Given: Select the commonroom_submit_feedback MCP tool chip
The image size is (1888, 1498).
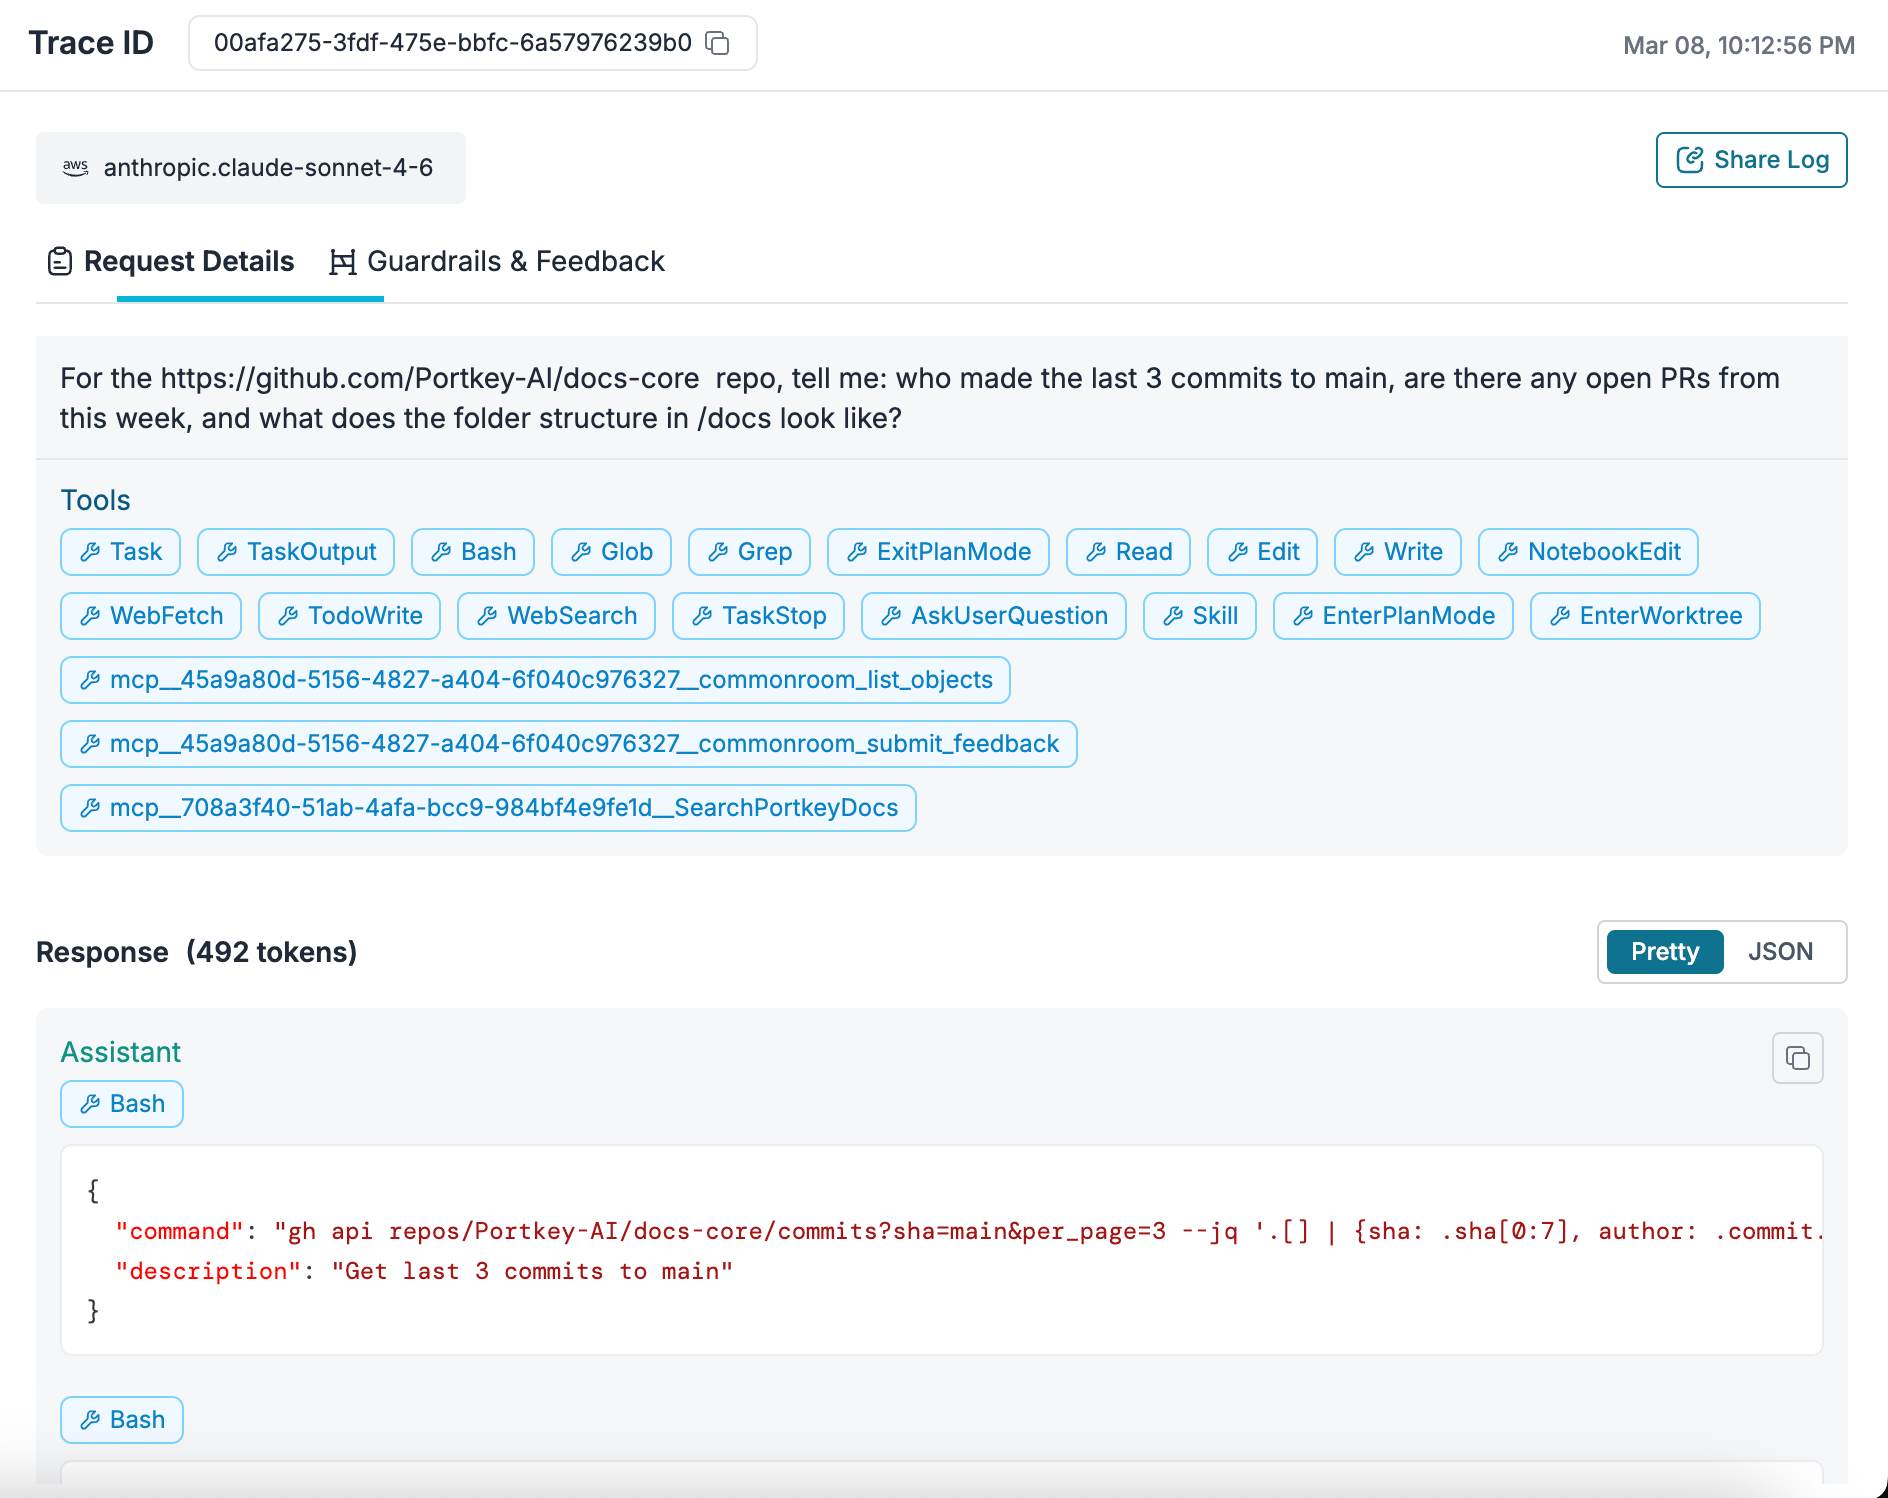Looking at the screenshot, I should 568,744.
